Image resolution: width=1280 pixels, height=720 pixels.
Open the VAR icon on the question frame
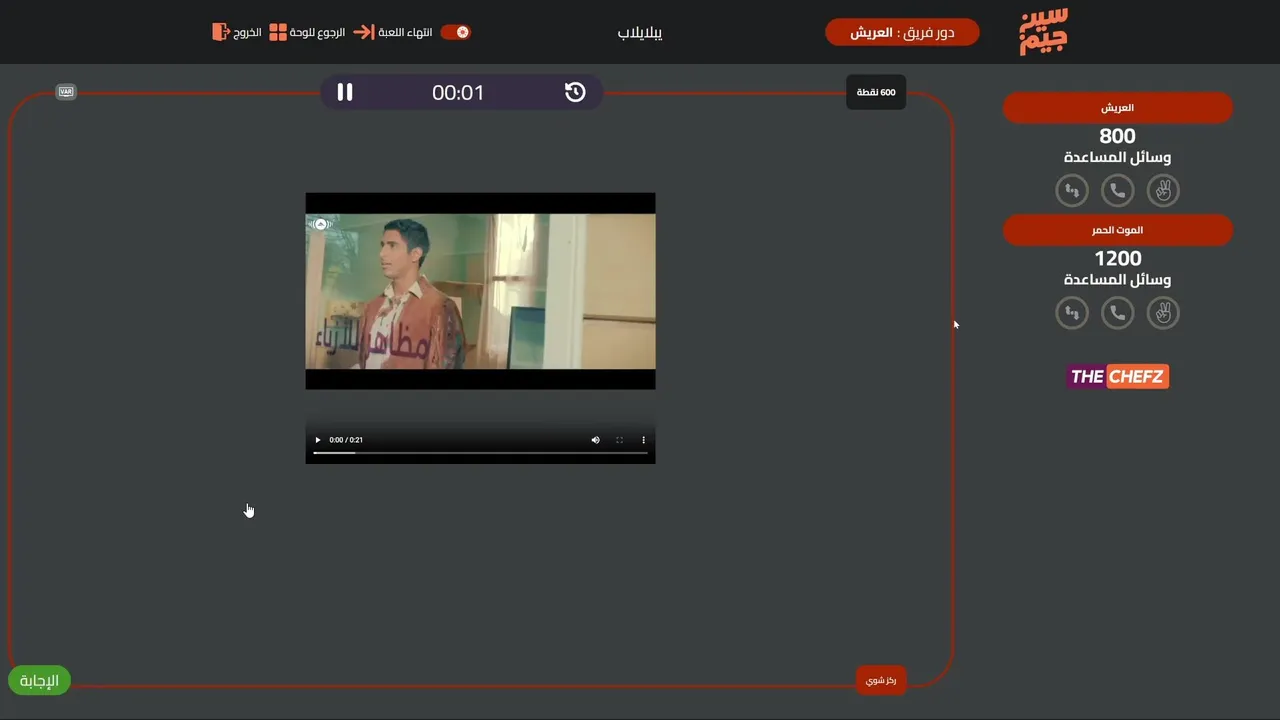tap(66, 92)
